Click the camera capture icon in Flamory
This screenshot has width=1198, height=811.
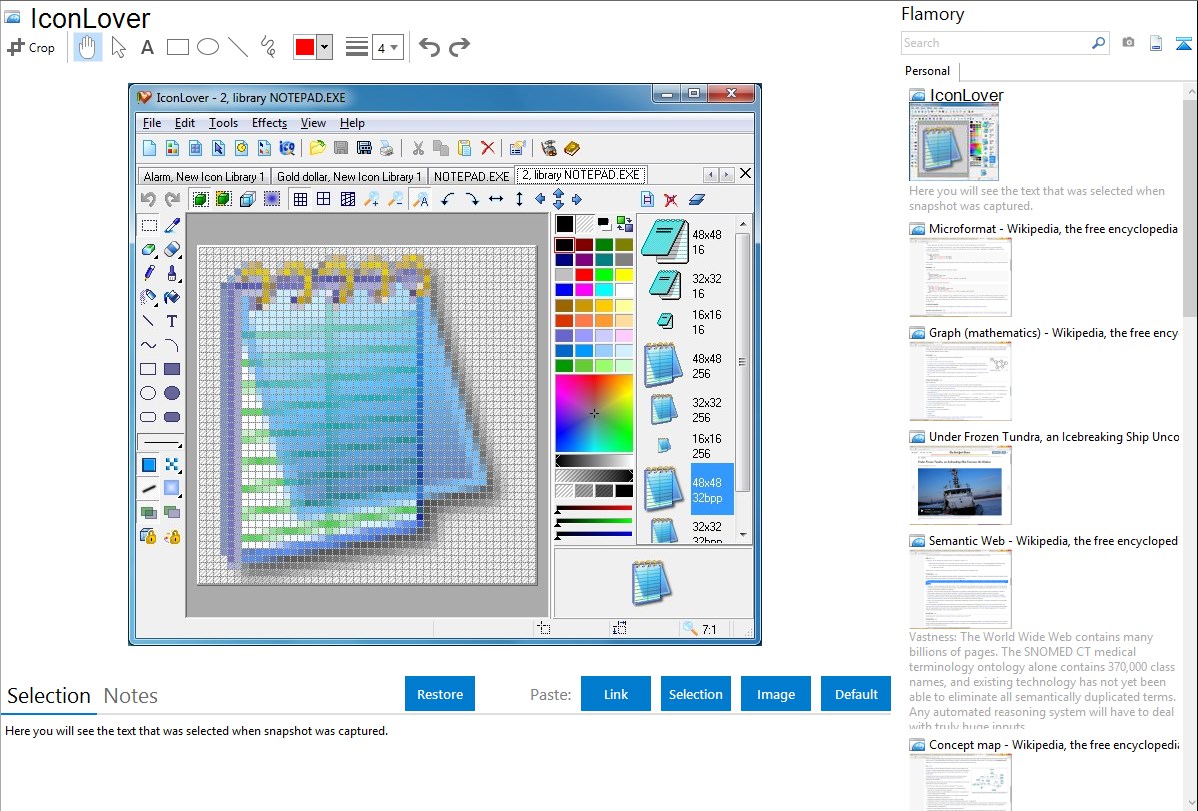[x=1128, y=43]
